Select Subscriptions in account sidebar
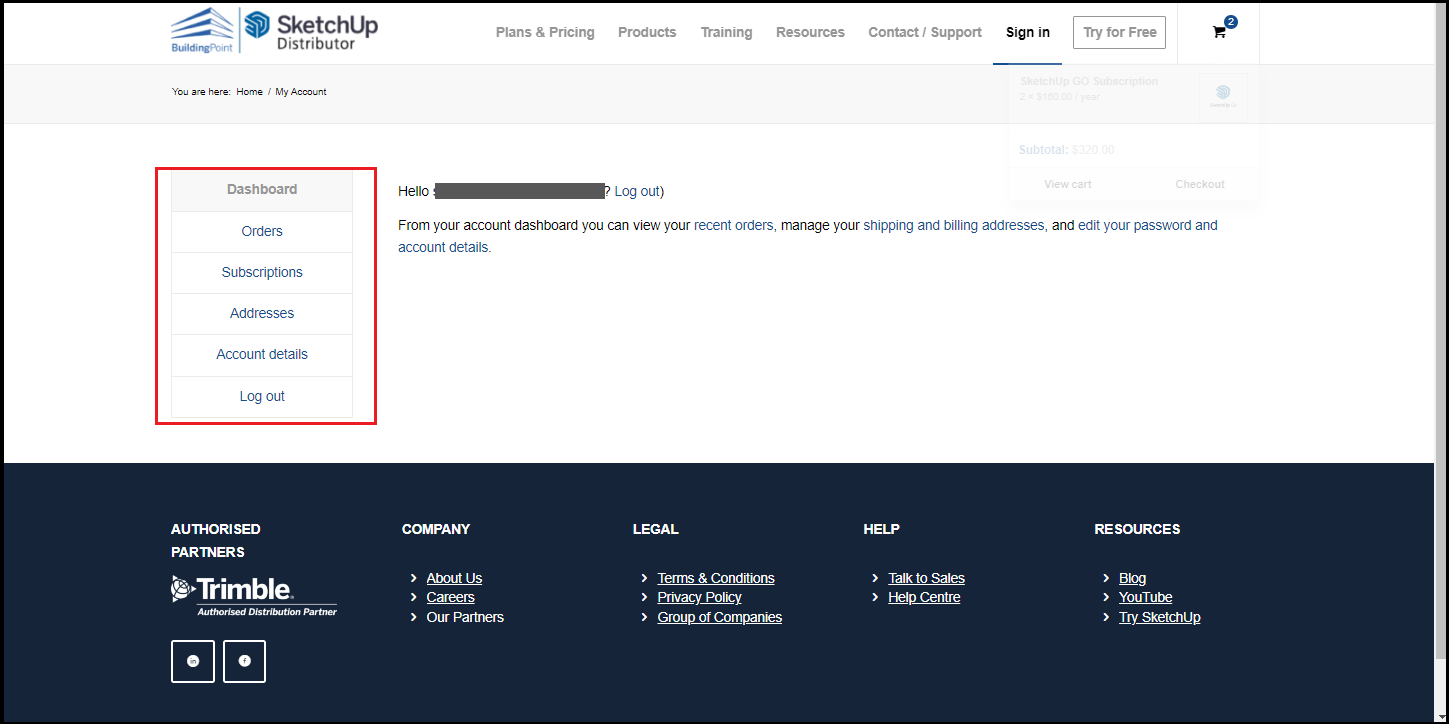 [x=262, y=272]
